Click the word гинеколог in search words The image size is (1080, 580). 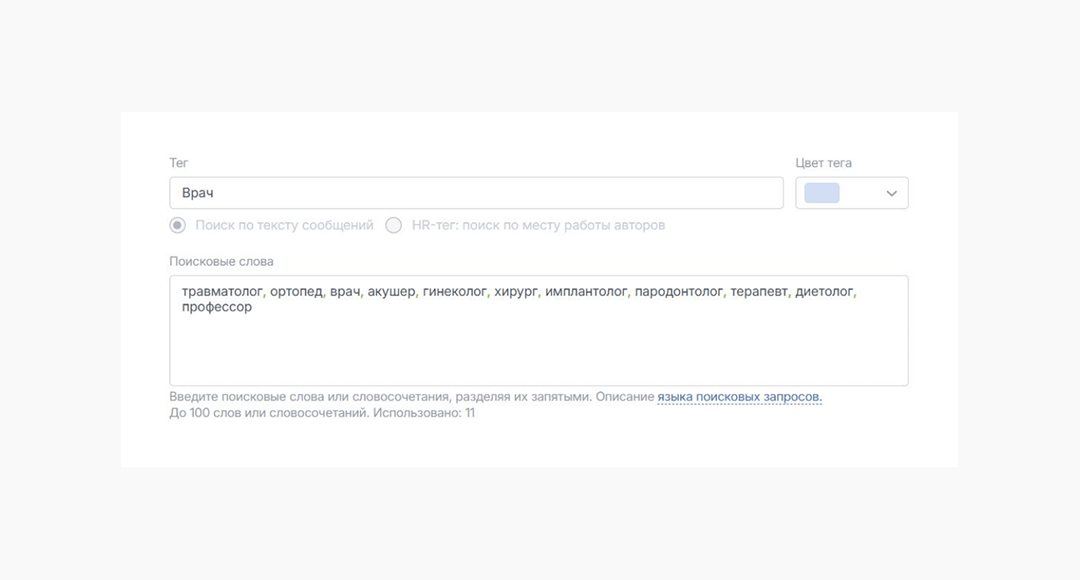[455, 291]
